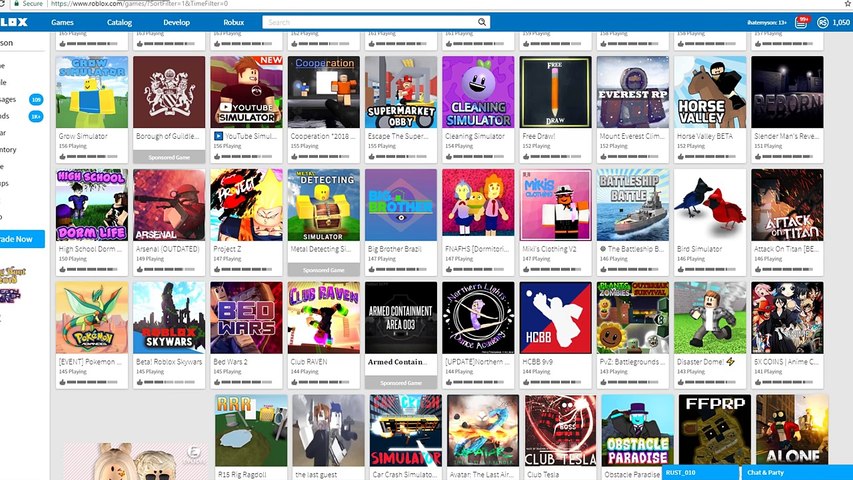
Task: Open the last guest thumbnail
Action: (x=329, y=430)
